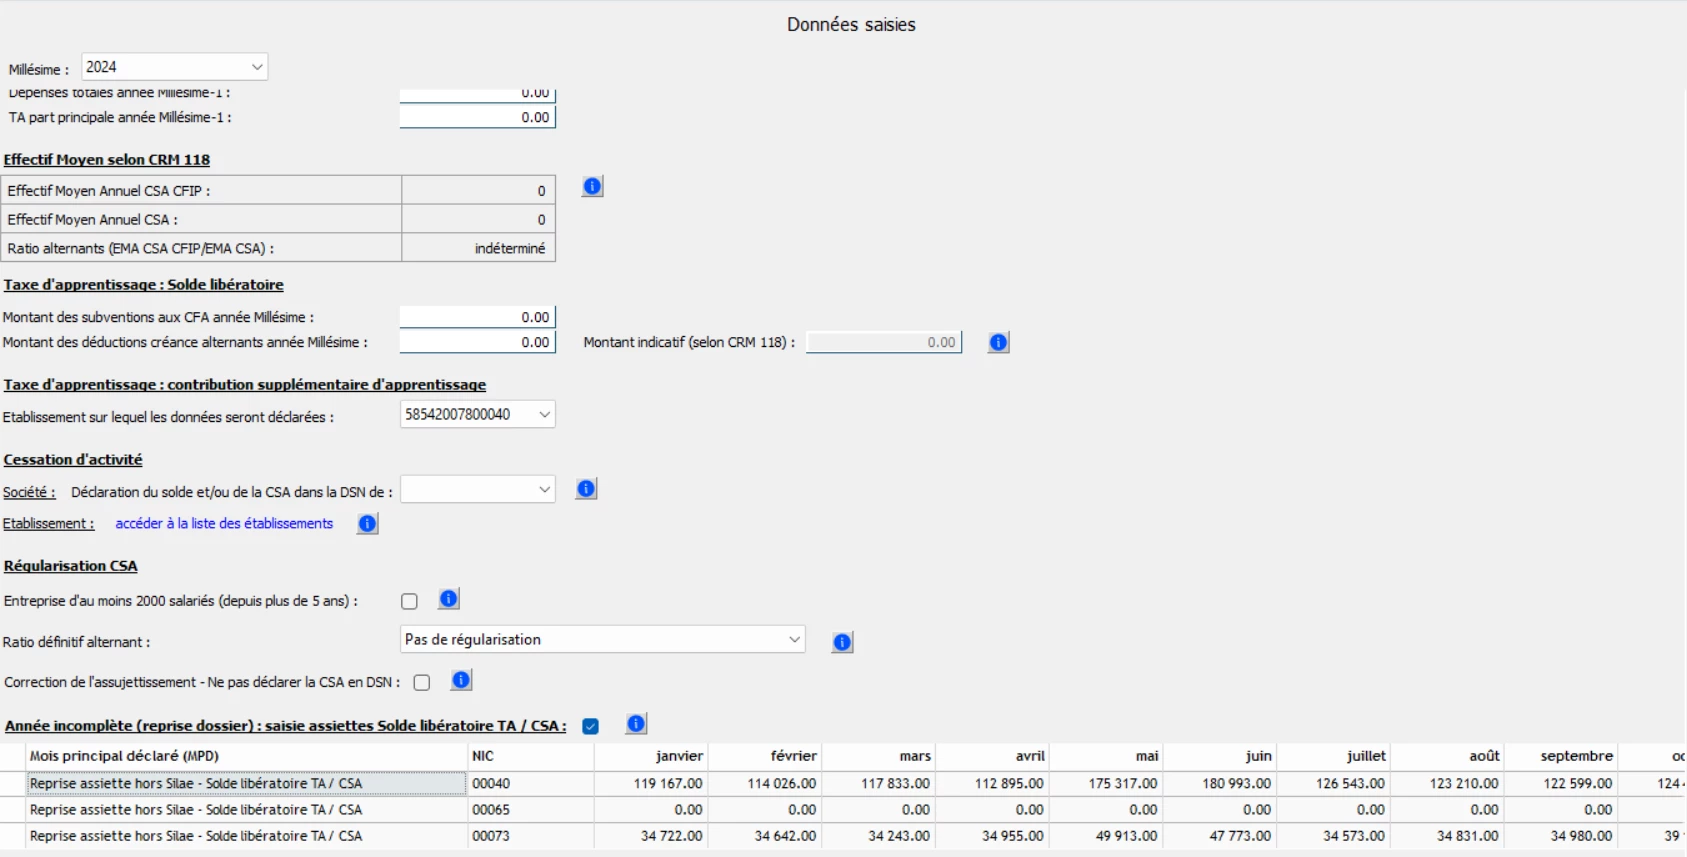Click the 'Régularisation CSA' section heading
Viewport: 1687px width, 857px height.
(70, 566)
